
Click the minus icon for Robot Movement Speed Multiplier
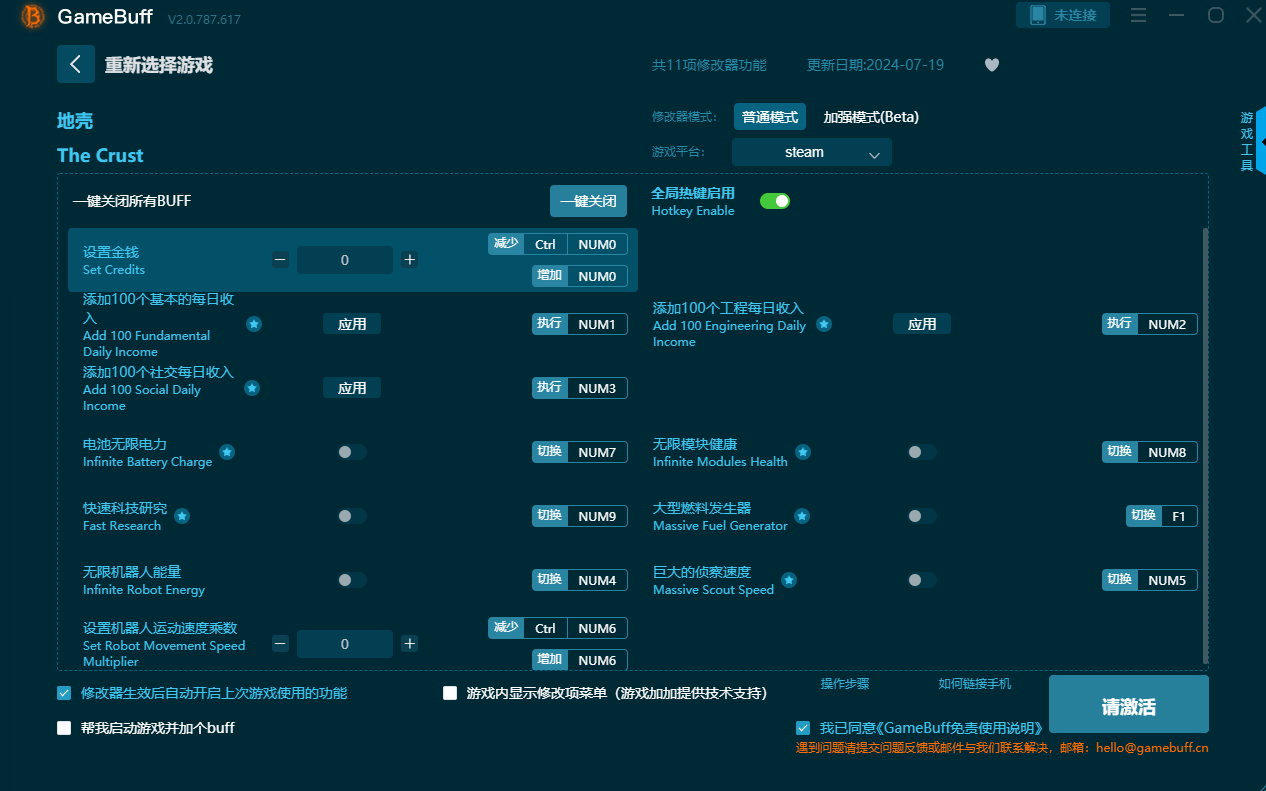click(x=281, y=644)
